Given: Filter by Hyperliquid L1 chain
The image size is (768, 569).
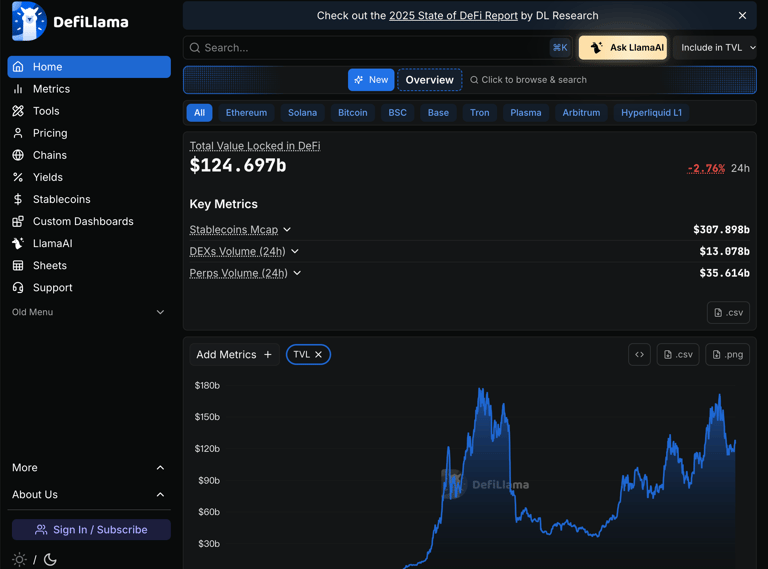Looking at the screenshot, I should click(651, 113).
